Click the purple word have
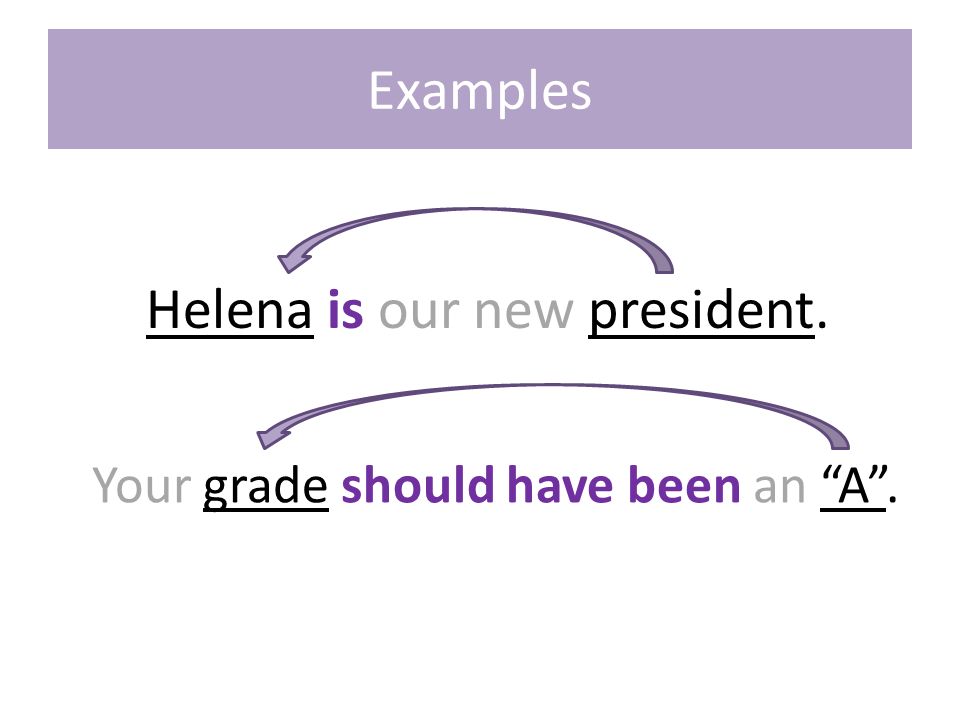 (x=561, y=484)
